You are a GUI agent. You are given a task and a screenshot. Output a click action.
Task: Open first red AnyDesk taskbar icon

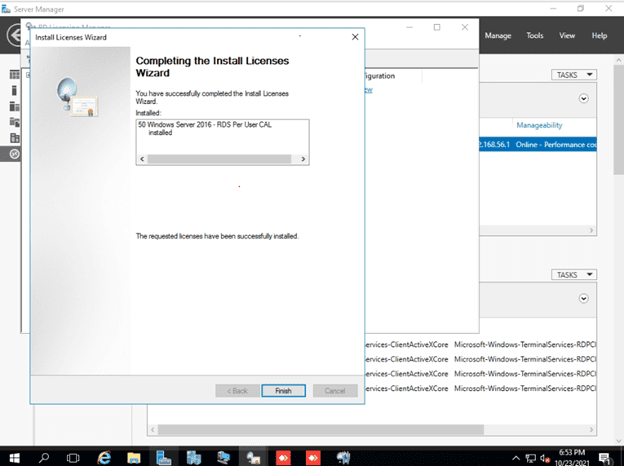pos(283,458)
